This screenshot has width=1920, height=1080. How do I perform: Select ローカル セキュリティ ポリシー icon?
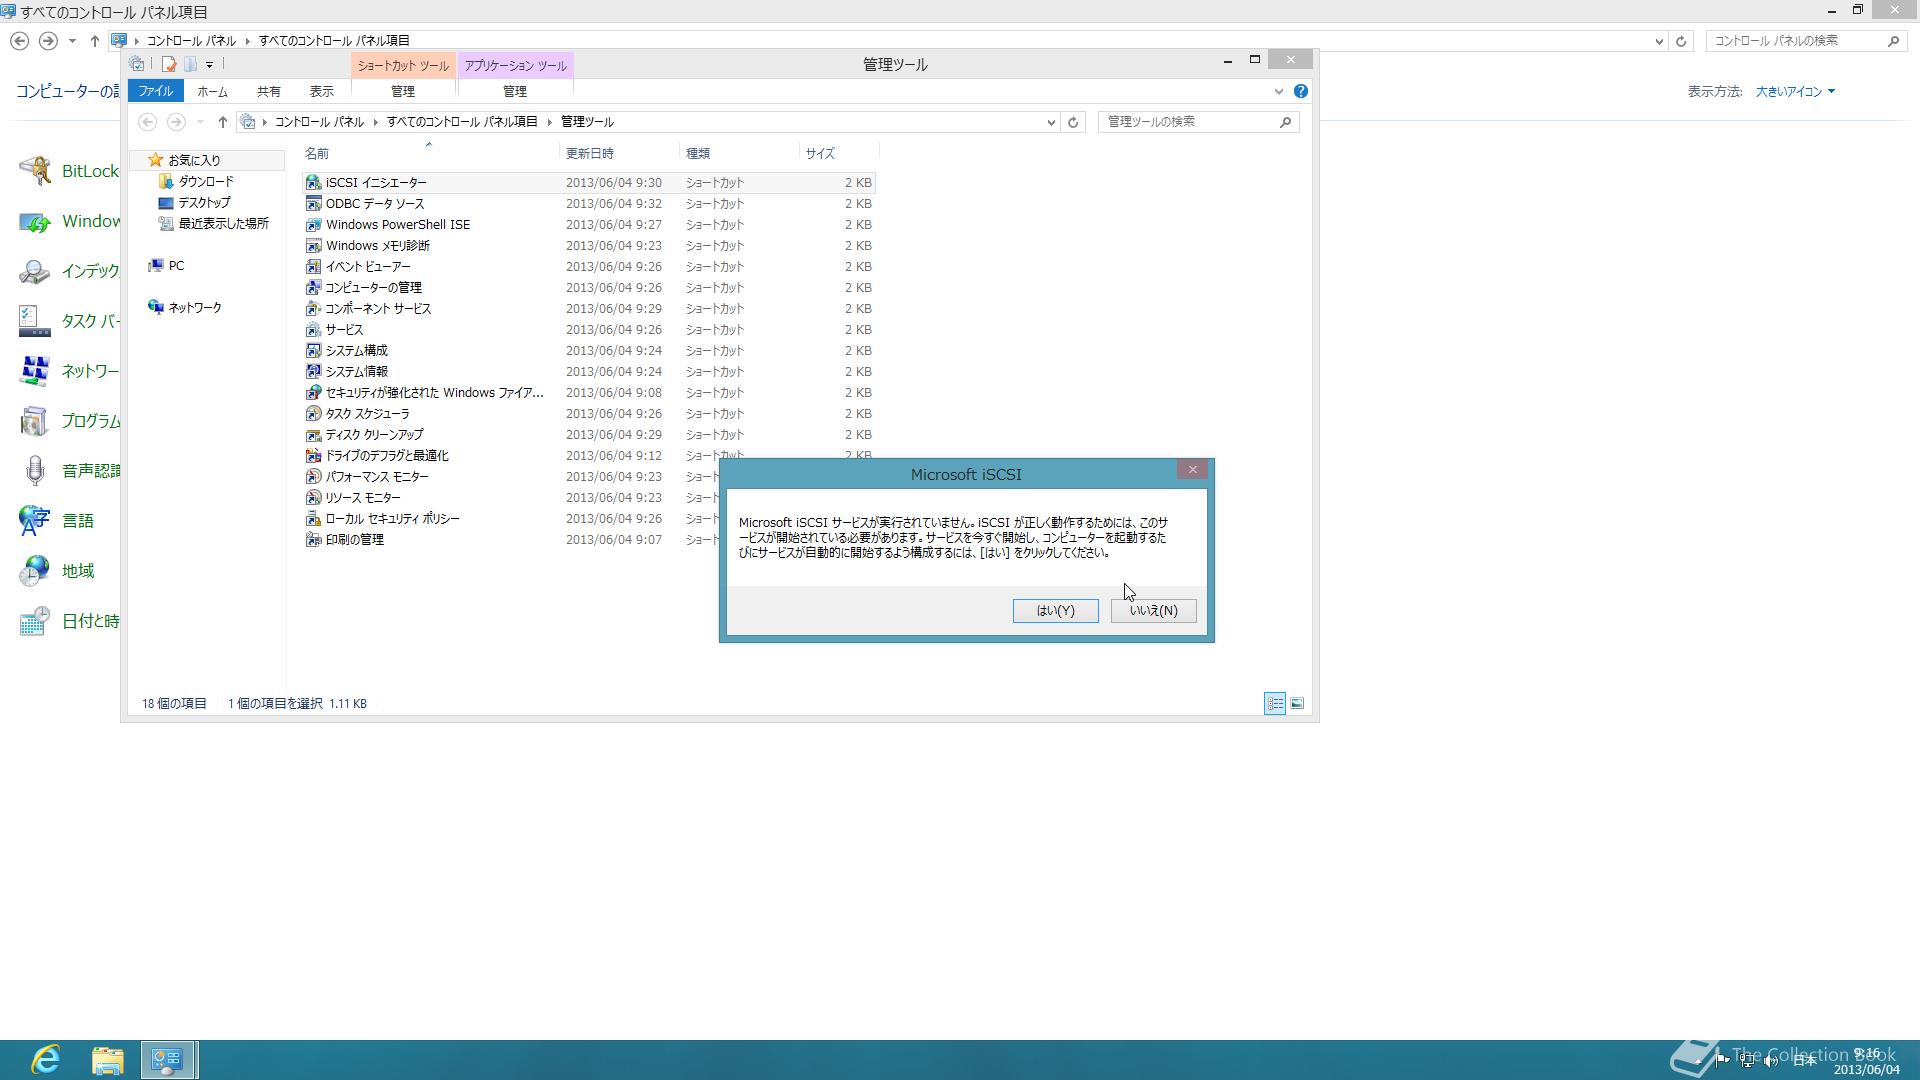pos(313,518)
